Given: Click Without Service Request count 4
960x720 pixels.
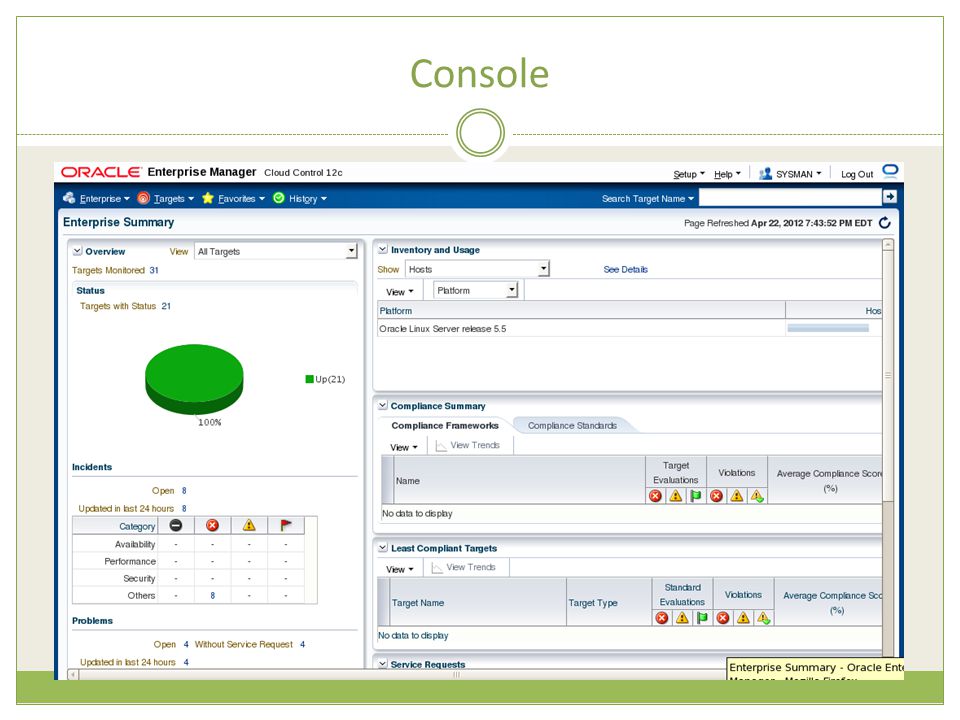Looking at the screenshot, I should click(302, 645).
